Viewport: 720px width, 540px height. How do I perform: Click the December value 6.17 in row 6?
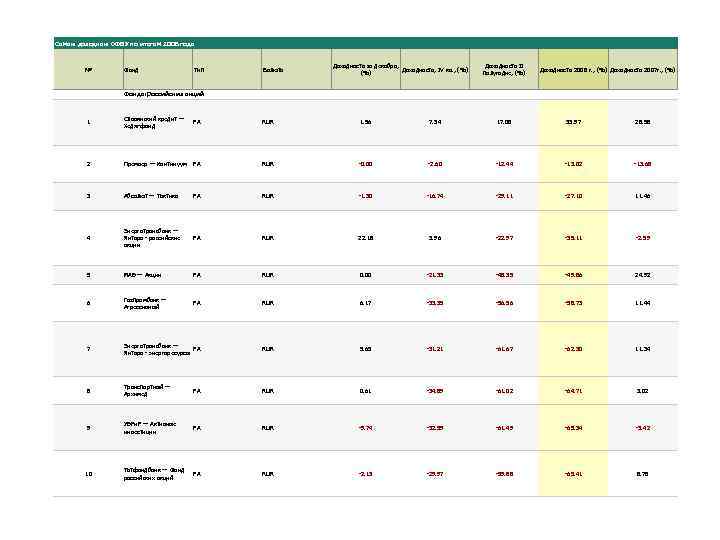coord(366,303)
